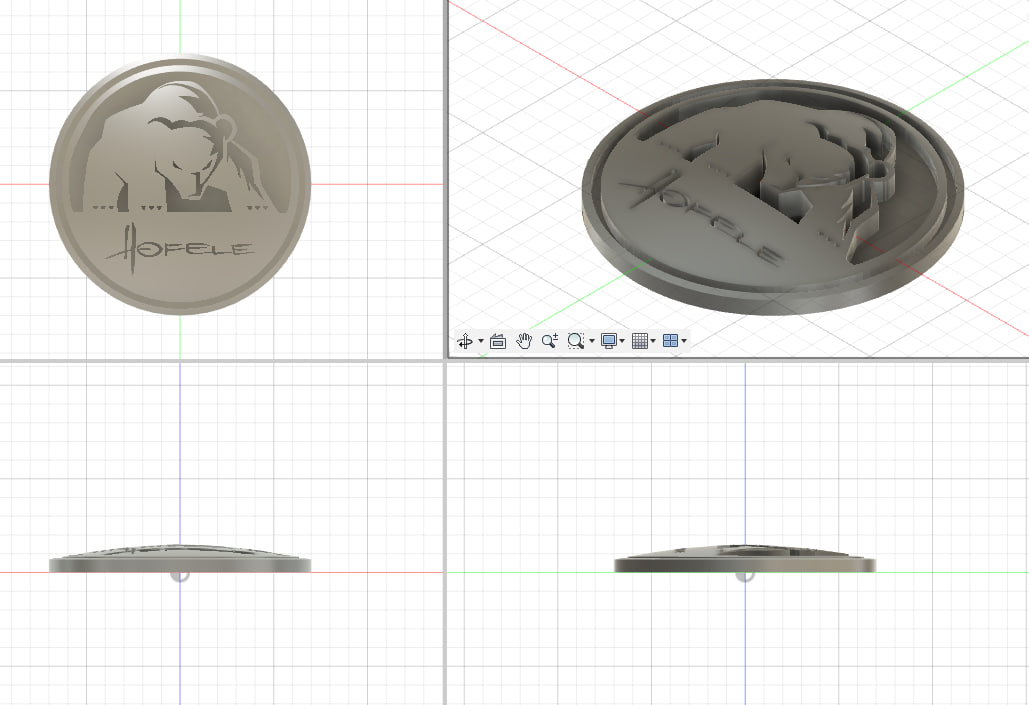Click the origin point in the front view
This screenshot has width=1029, height=705.
[180, 576]
